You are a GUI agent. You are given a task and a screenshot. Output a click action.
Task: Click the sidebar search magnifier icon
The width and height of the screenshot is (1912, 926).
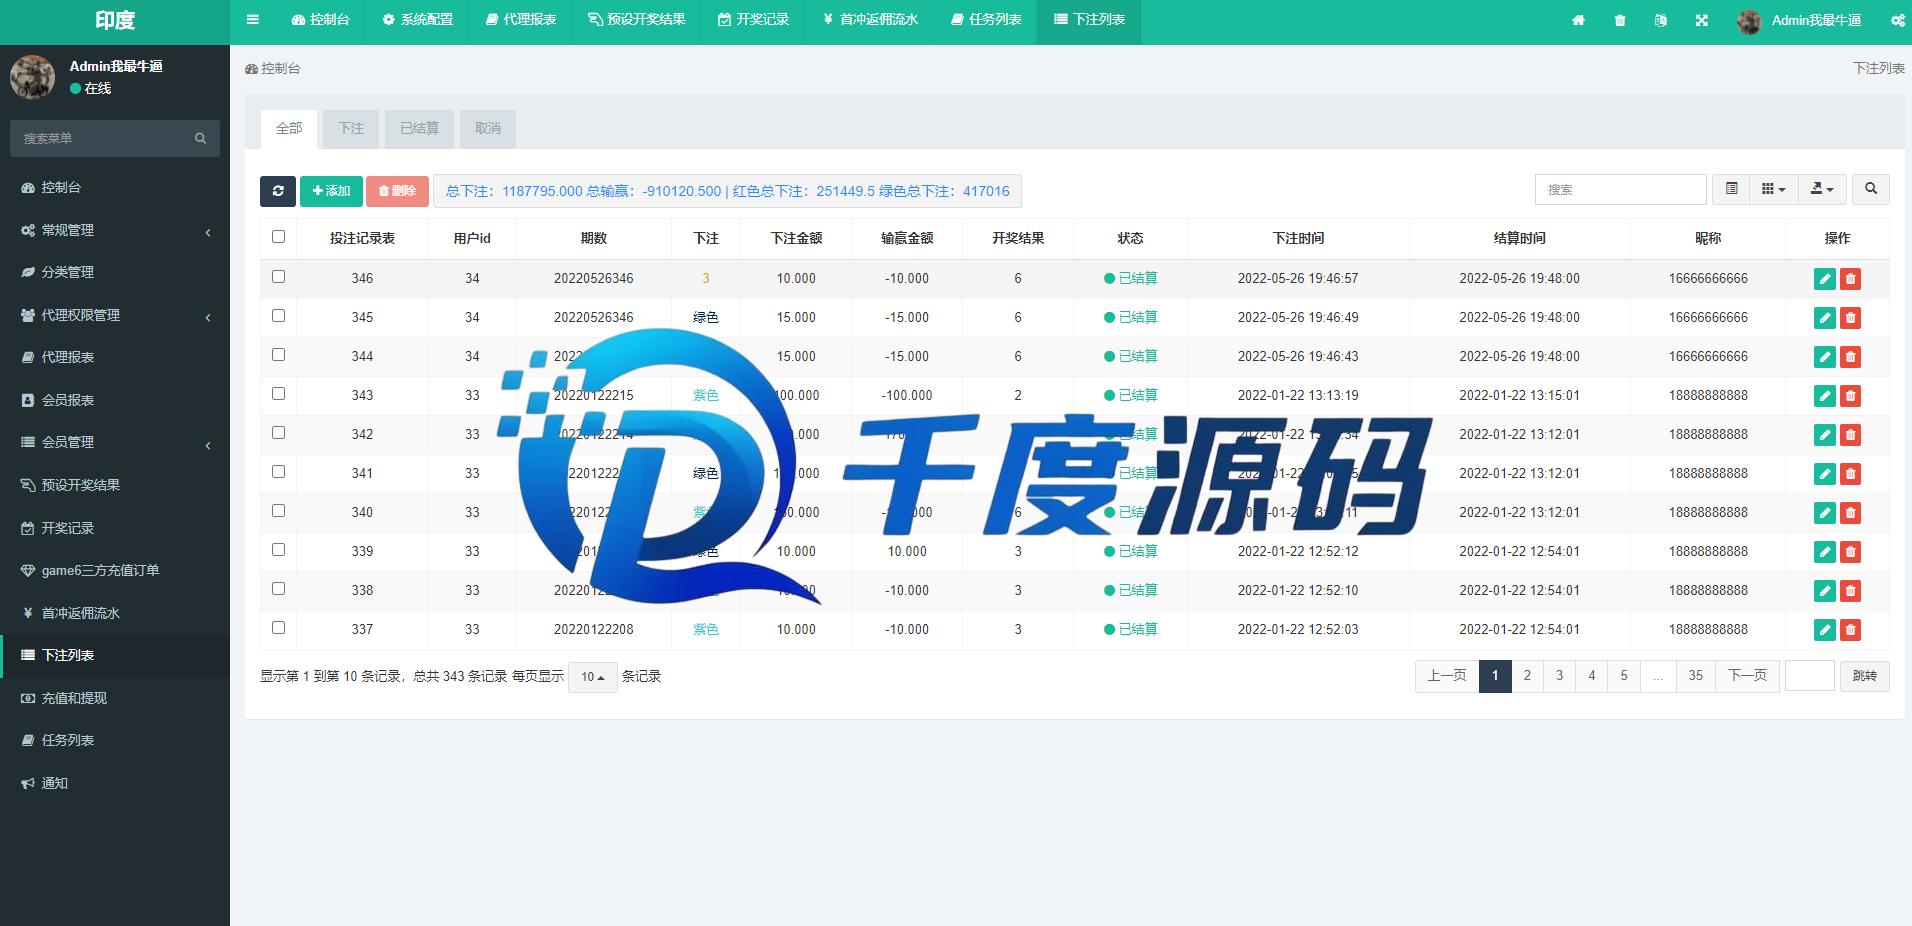pos(200,138)
